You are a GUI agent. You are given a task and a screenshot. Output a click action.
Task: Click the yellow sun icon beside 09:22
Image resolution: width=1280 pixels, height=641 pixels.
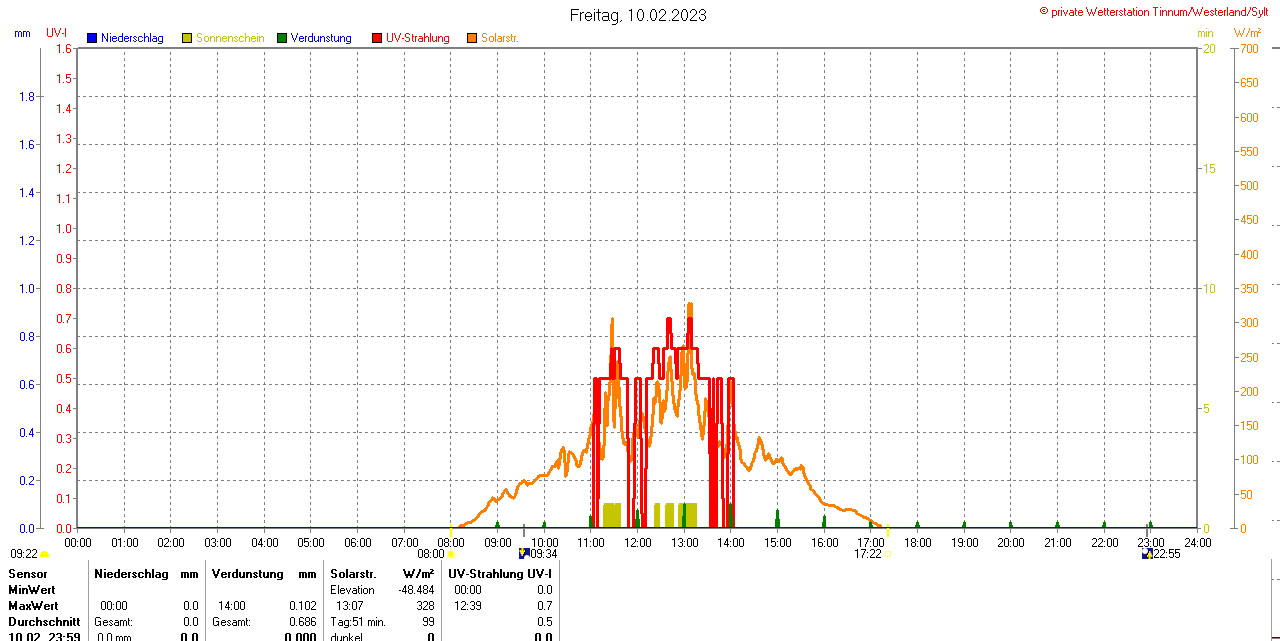45,553
